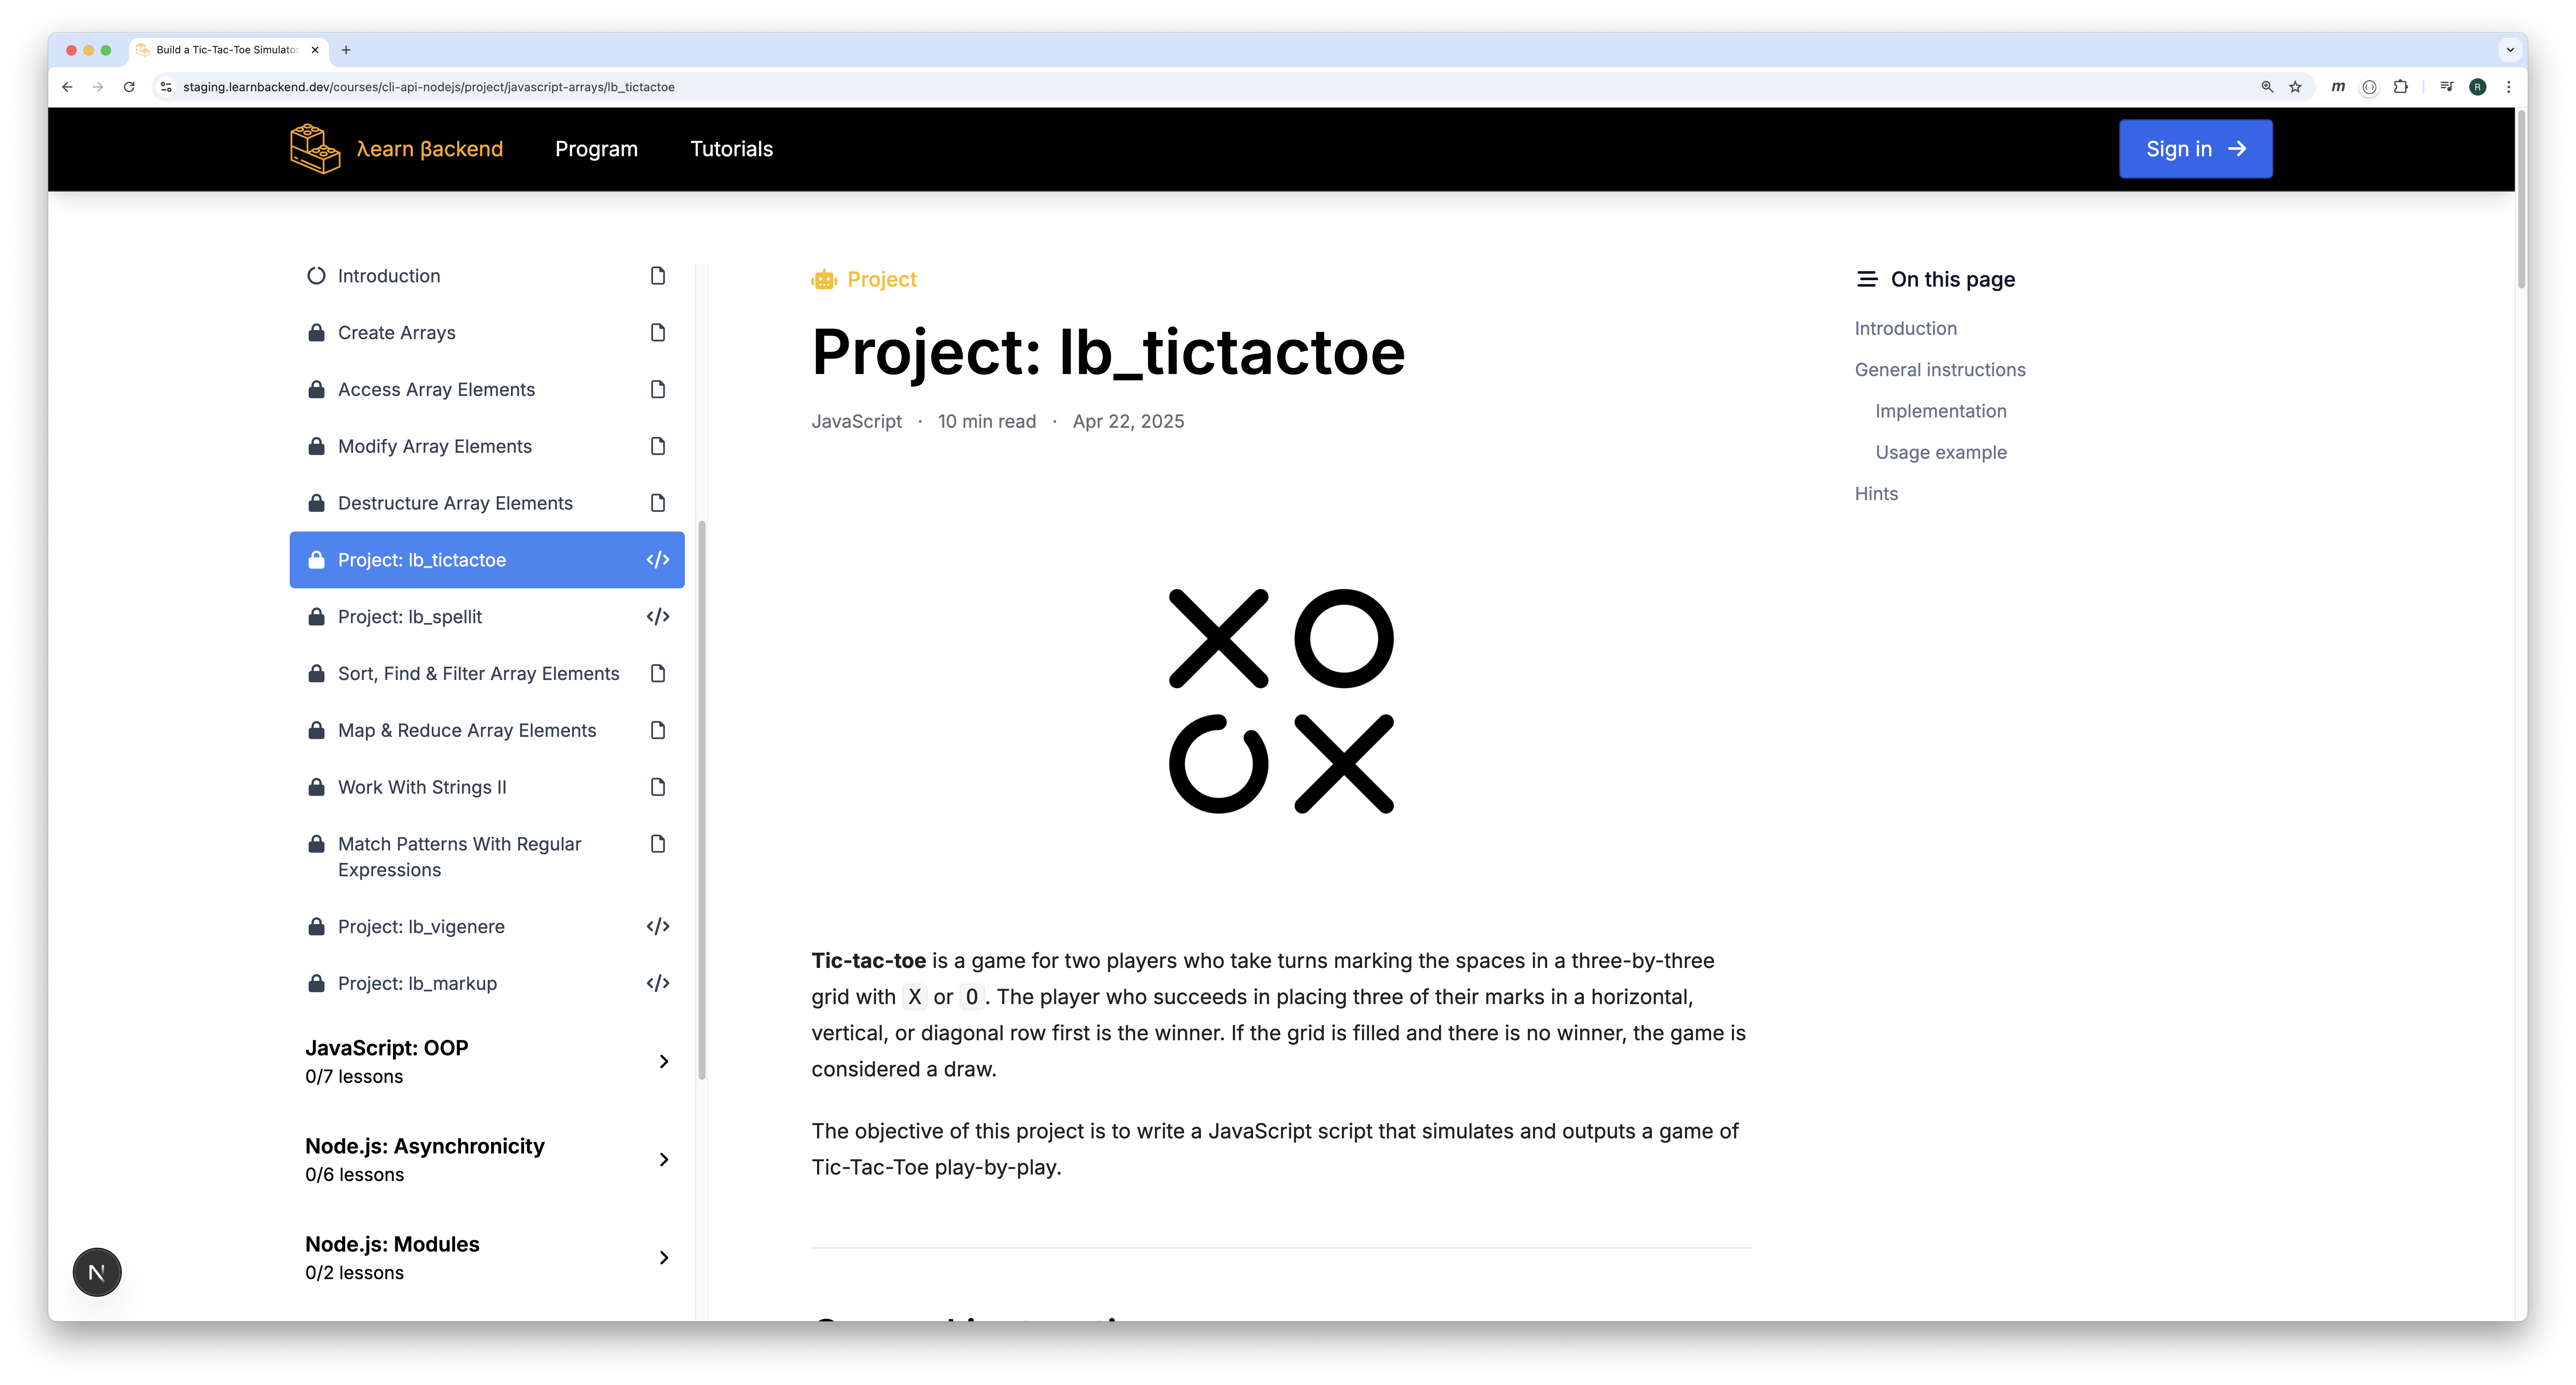Click the lock icon on Access Array Elements
This screenshot has height=1385, width=2576.
coord(316,389)
